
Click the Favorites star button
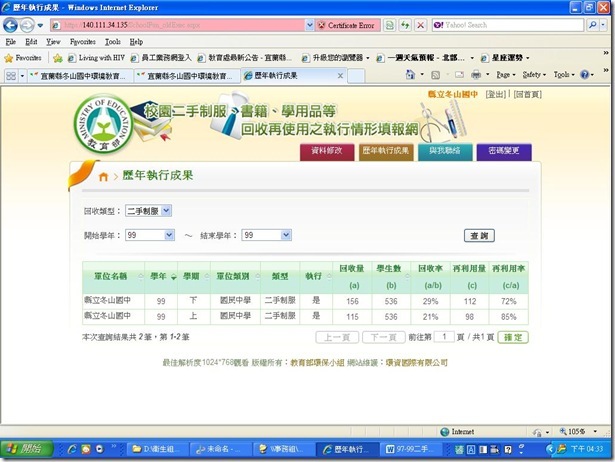(23, 58)
